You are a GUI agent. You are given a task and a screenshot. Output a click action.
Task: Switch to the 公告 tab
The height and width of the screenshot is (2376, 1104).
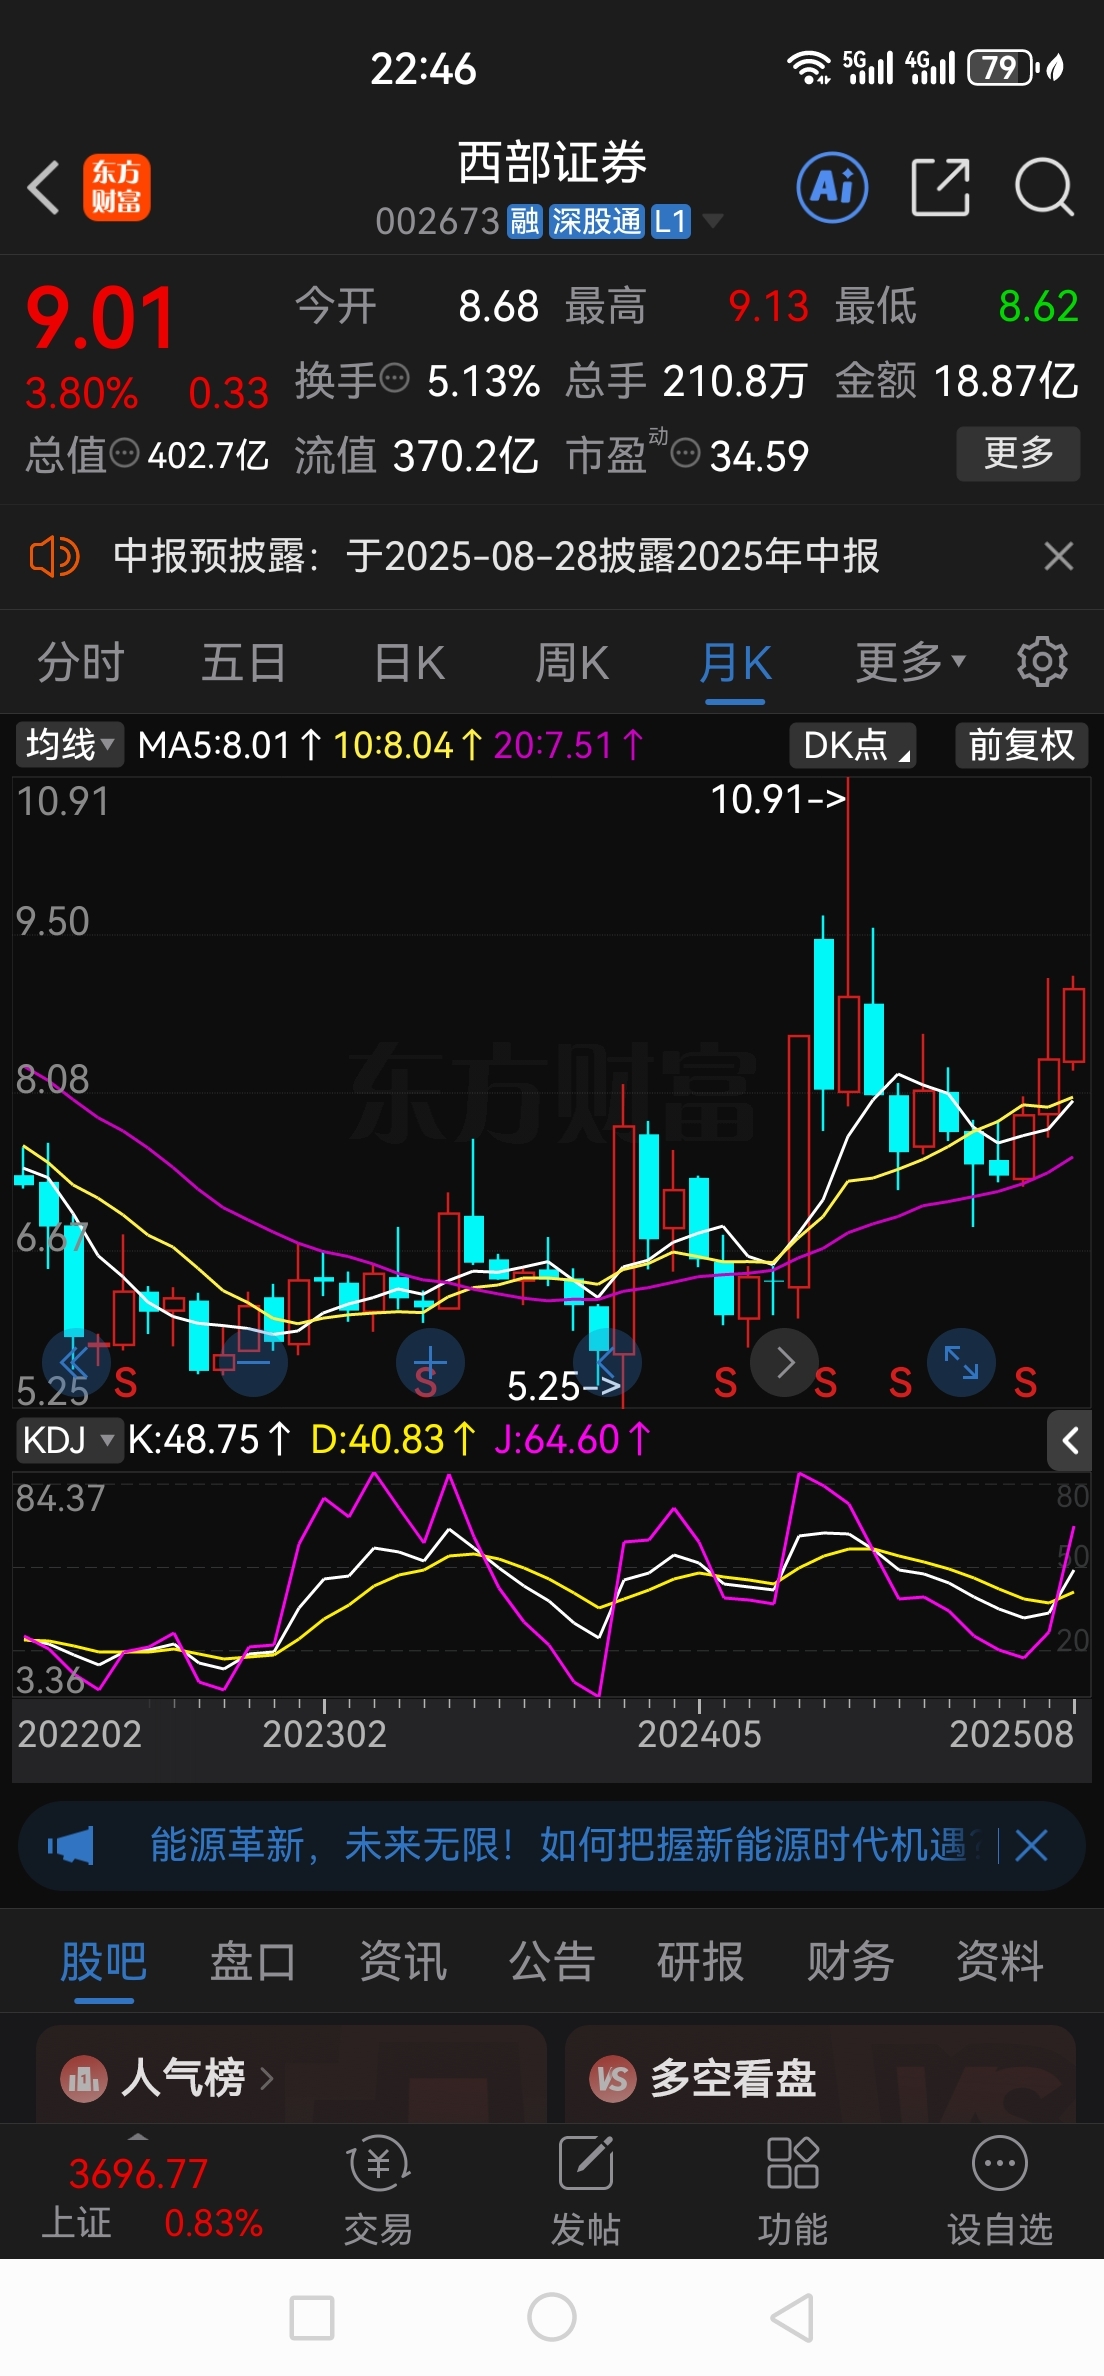click(552, 1961)
